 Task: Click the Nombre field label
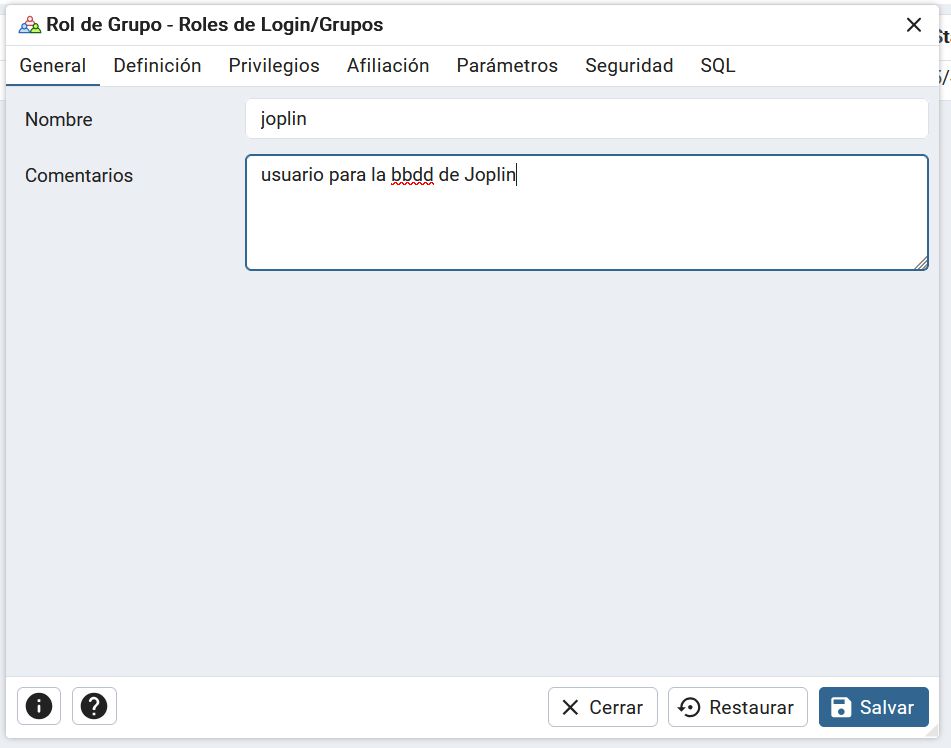pos(59,120)
